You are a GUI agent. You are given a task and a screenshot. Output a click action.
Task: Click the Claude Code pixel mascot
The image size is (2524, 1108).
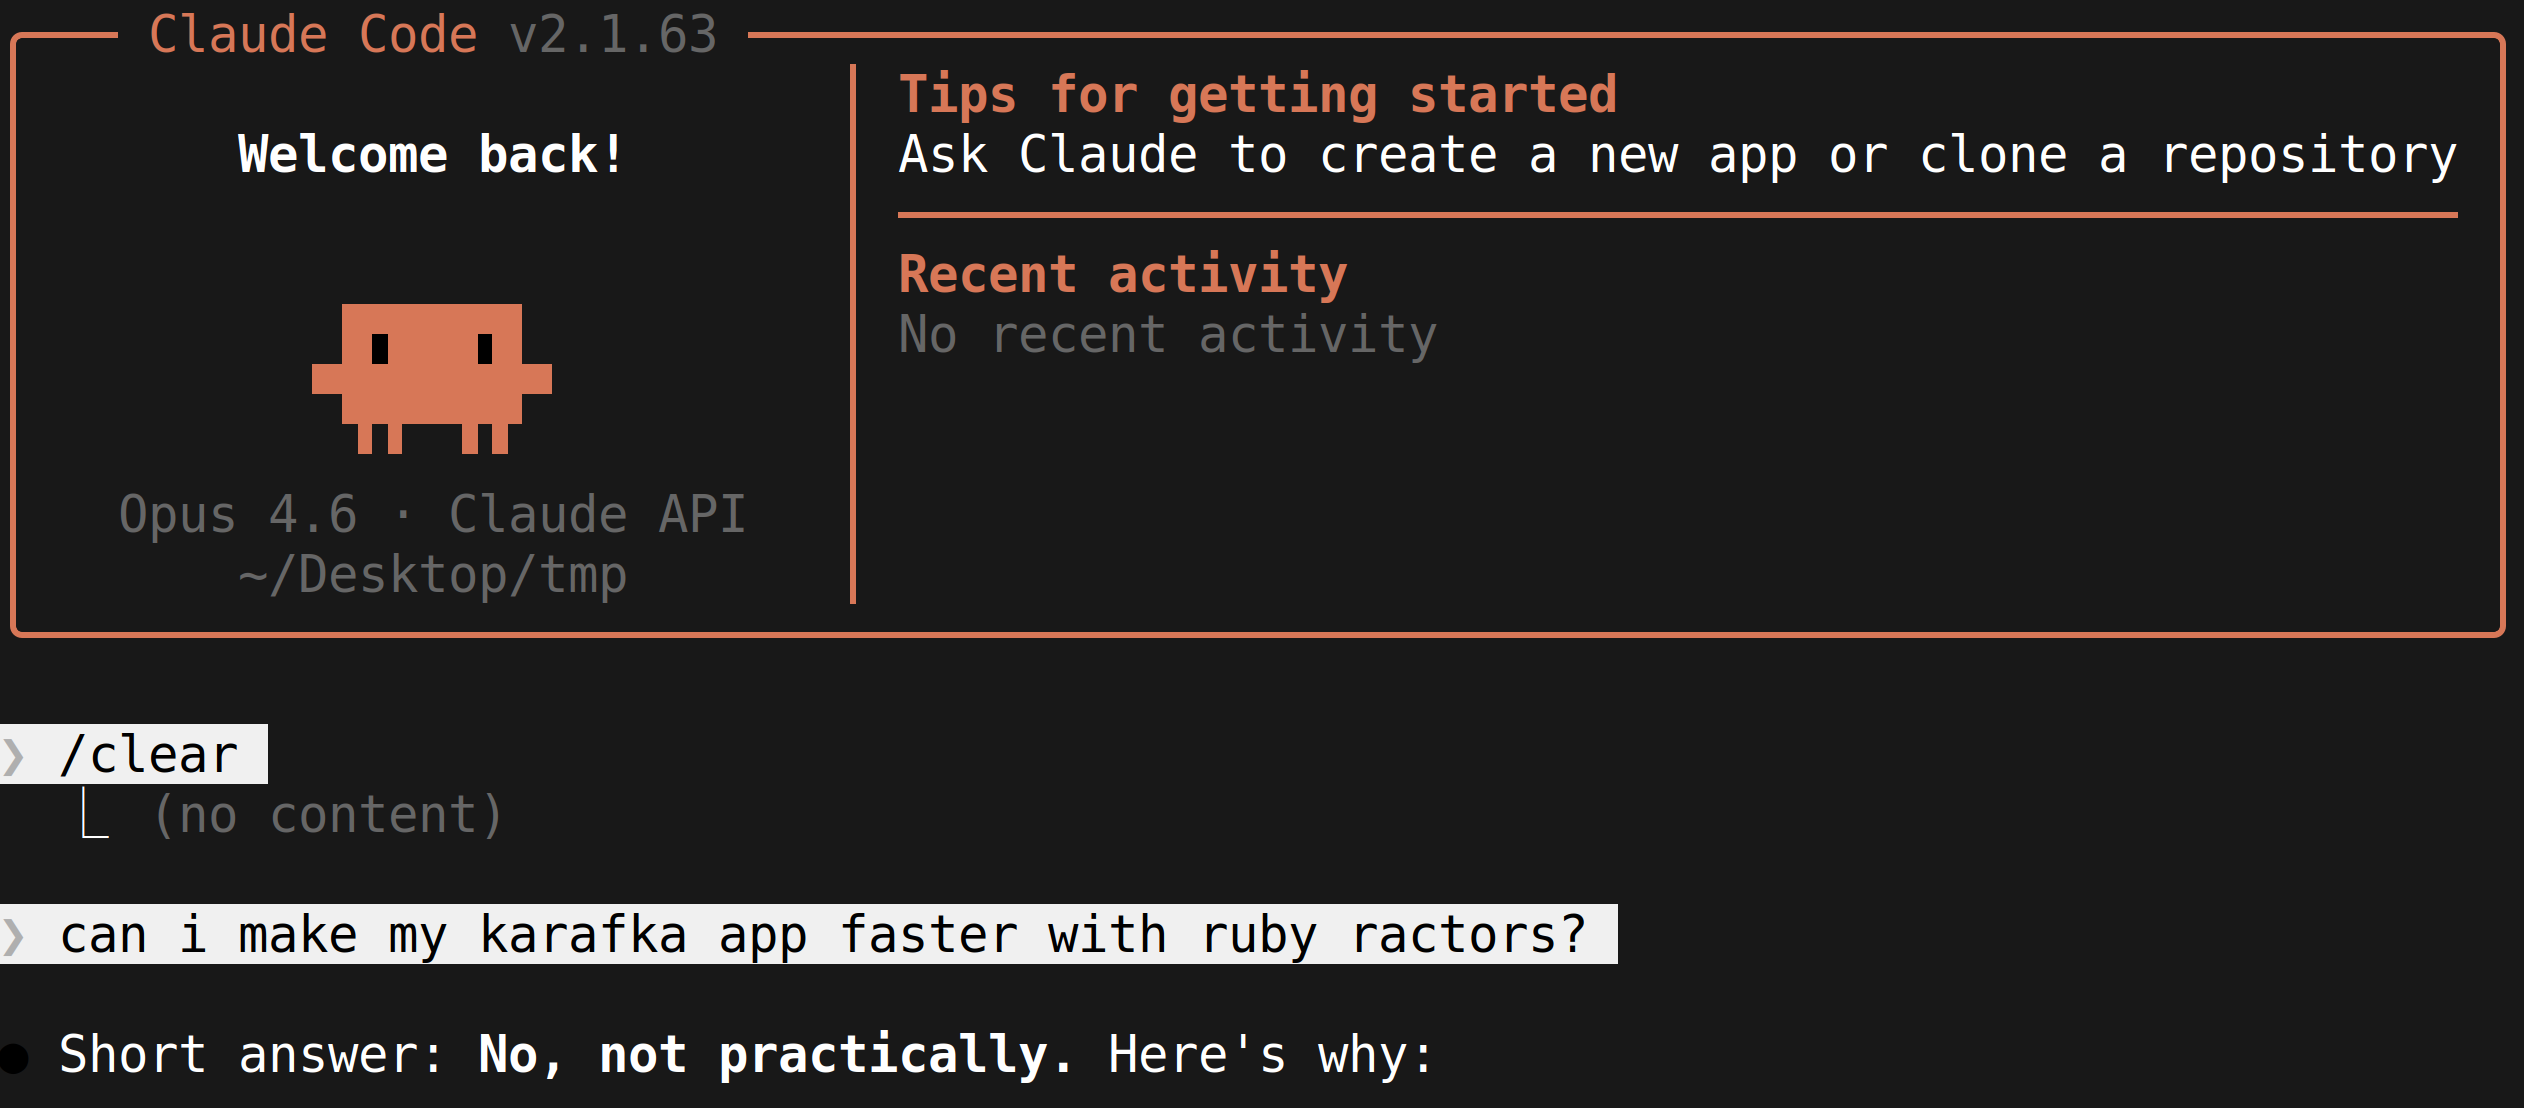coord(431,378)
